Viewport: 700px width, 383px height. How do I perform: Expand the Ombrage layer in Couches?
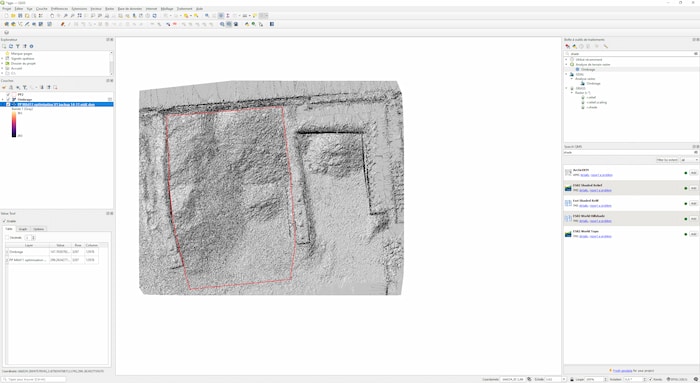click(x=3, y=99)
